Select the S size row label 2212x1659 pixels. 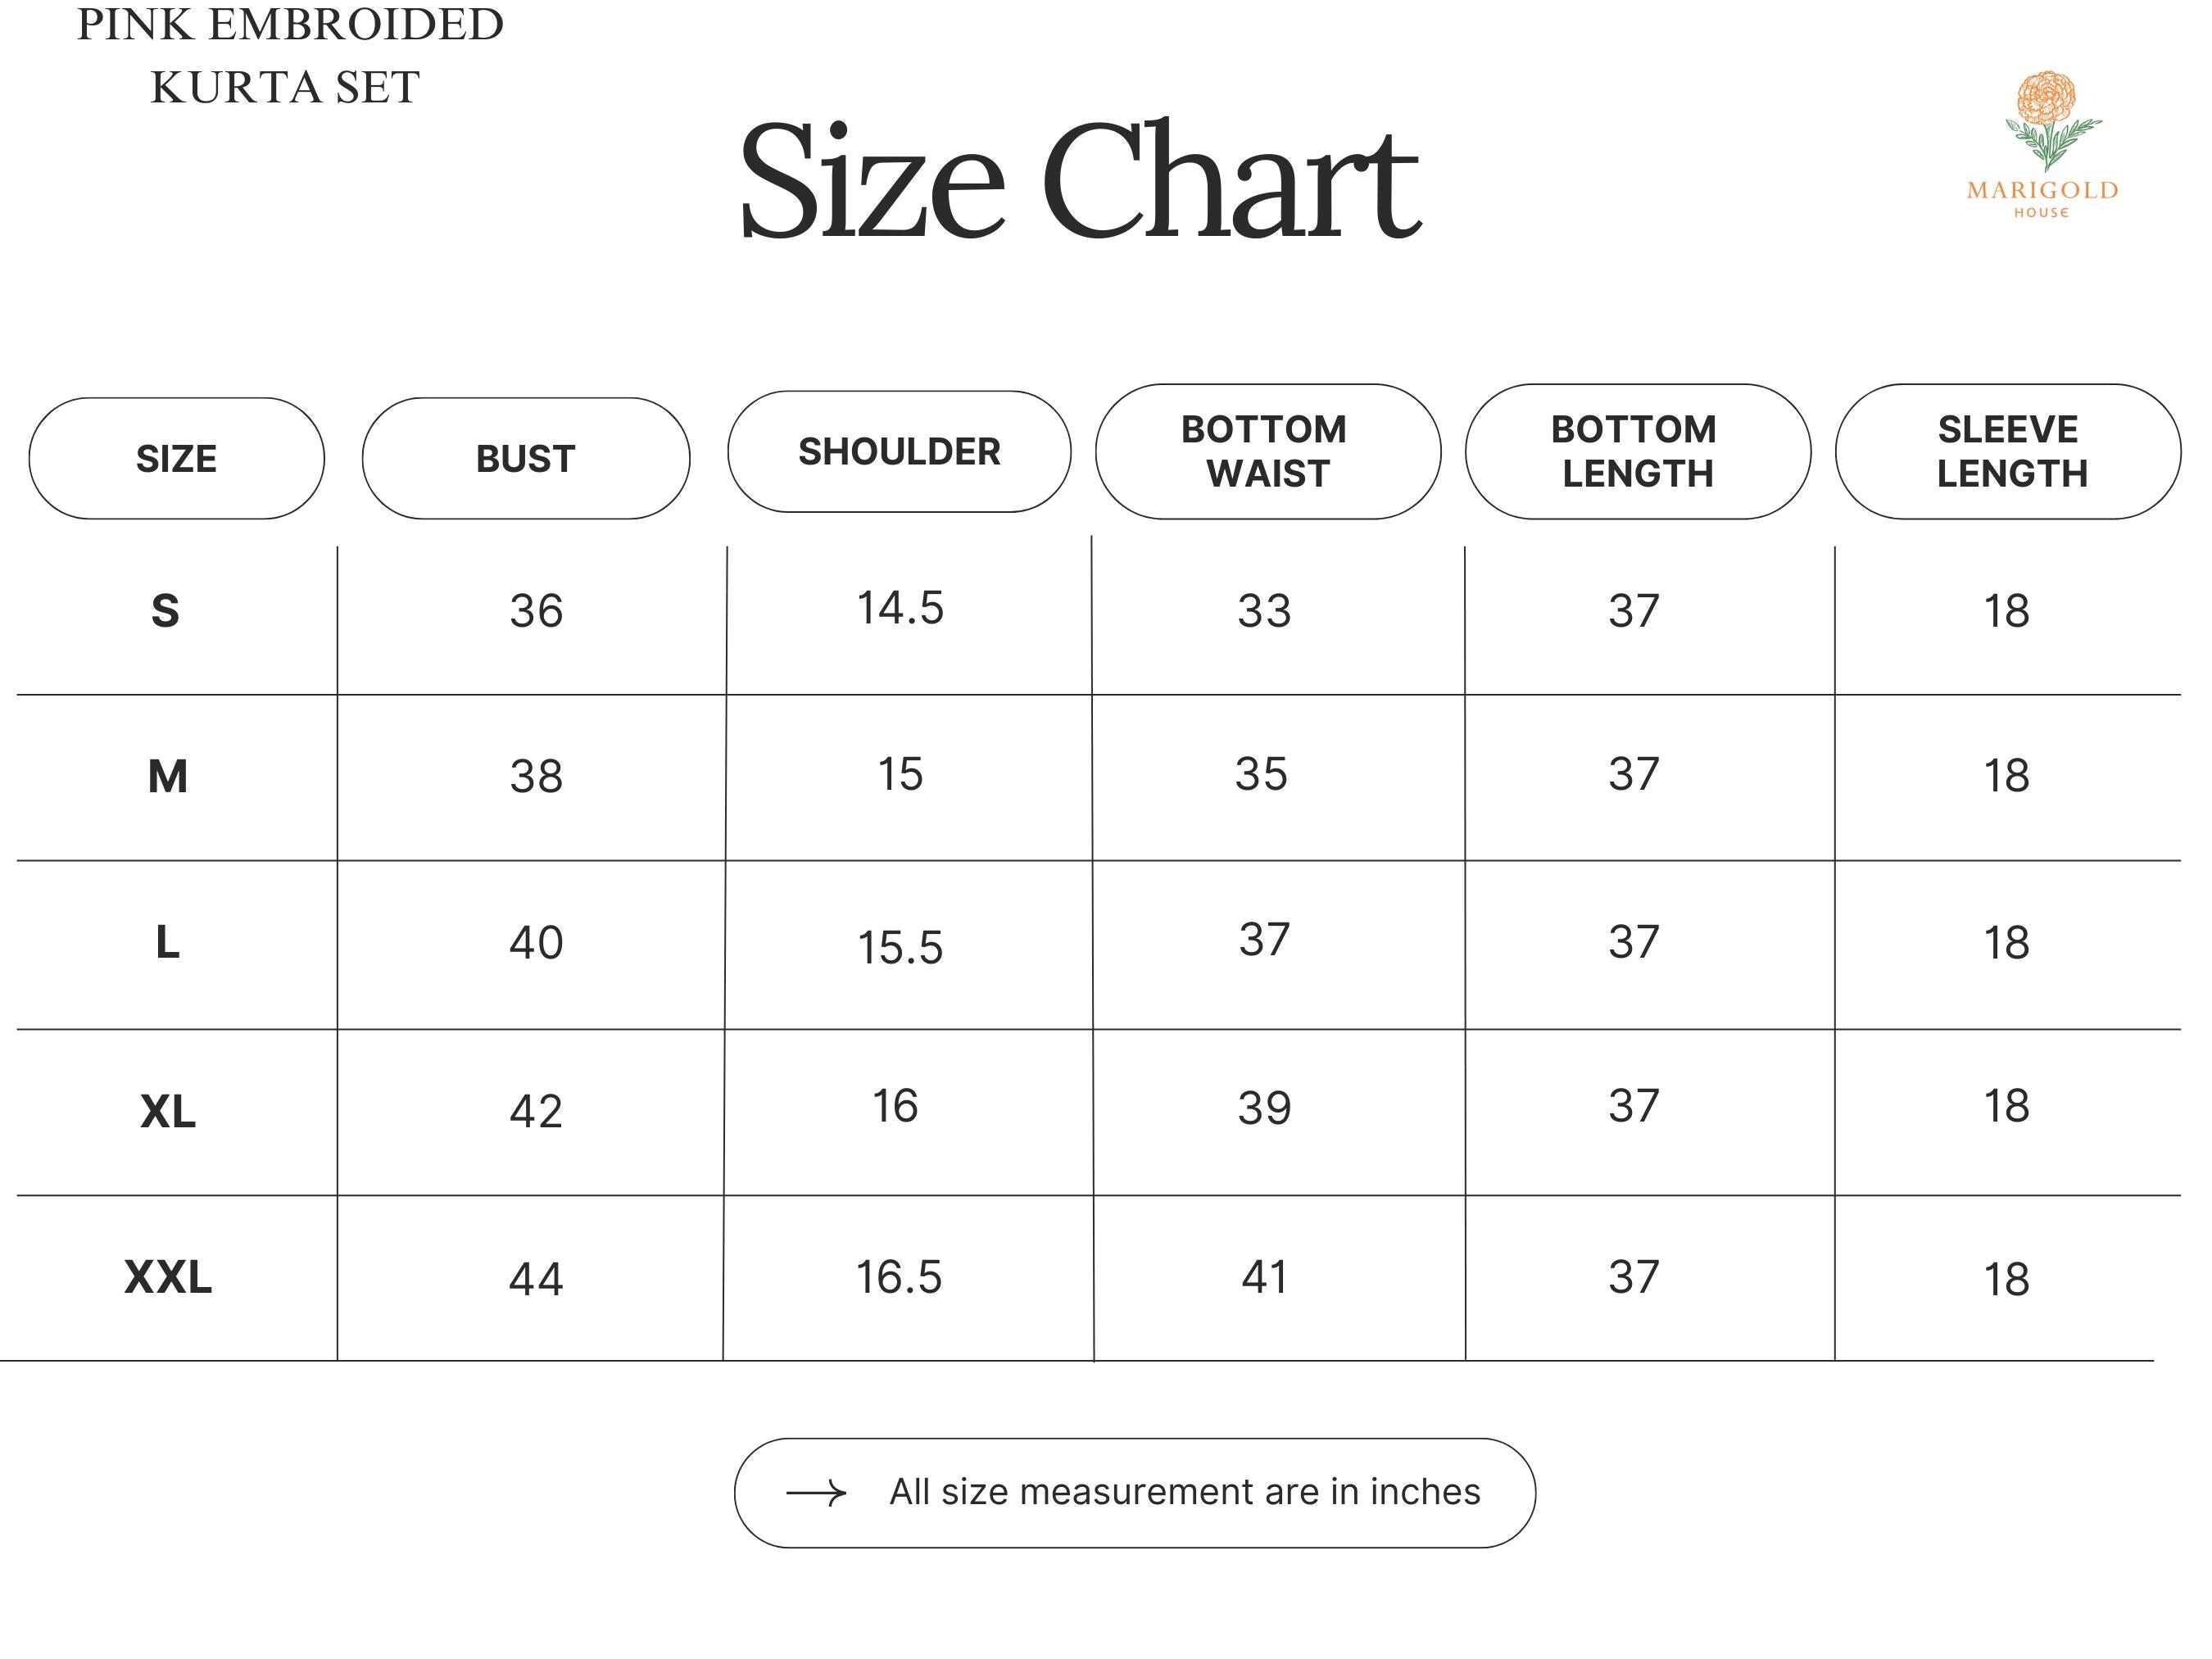pyautogui.click(x=165, y=610)
